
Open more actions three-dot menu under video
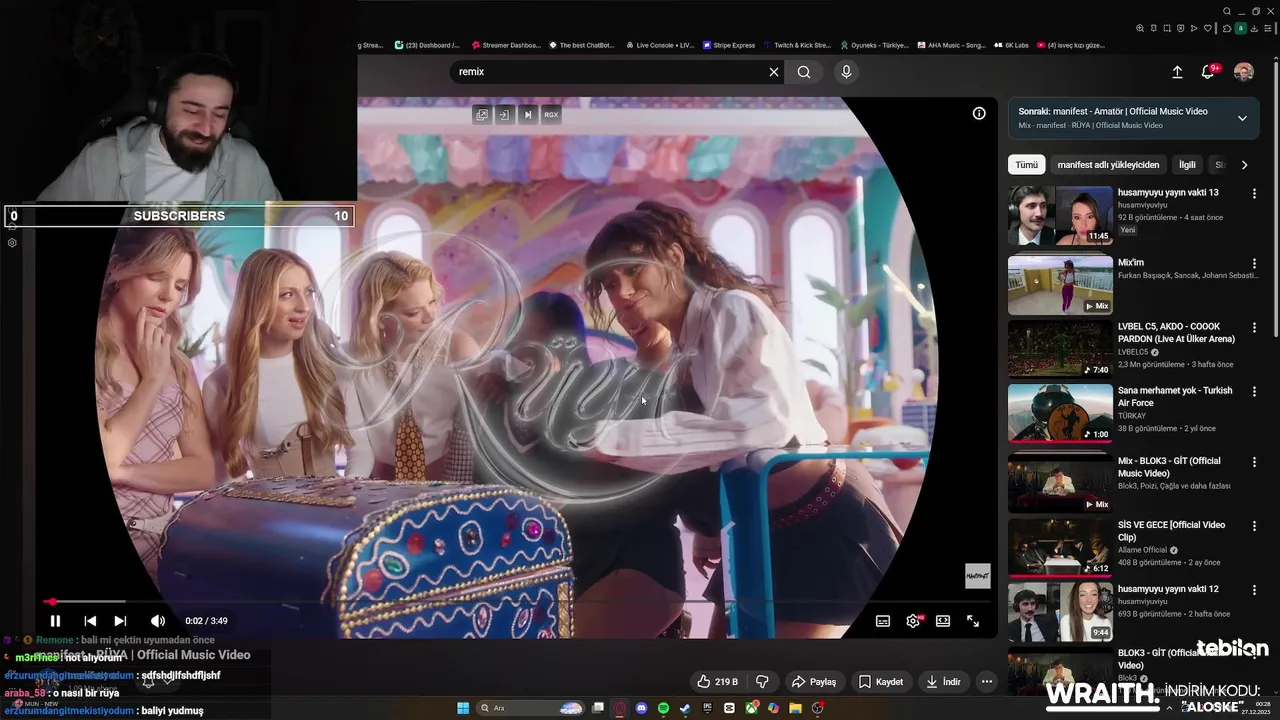click(986, 682)
